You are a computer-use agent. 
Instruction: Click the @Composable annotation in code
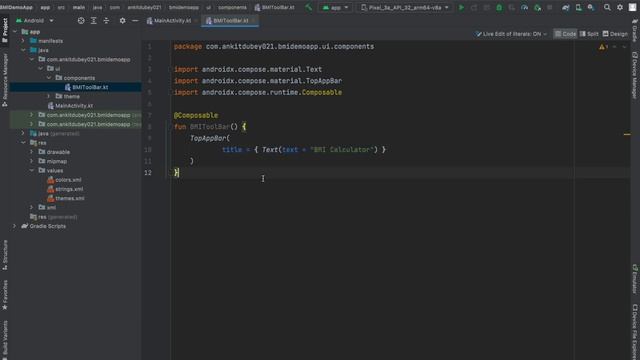tap(196, 116)
